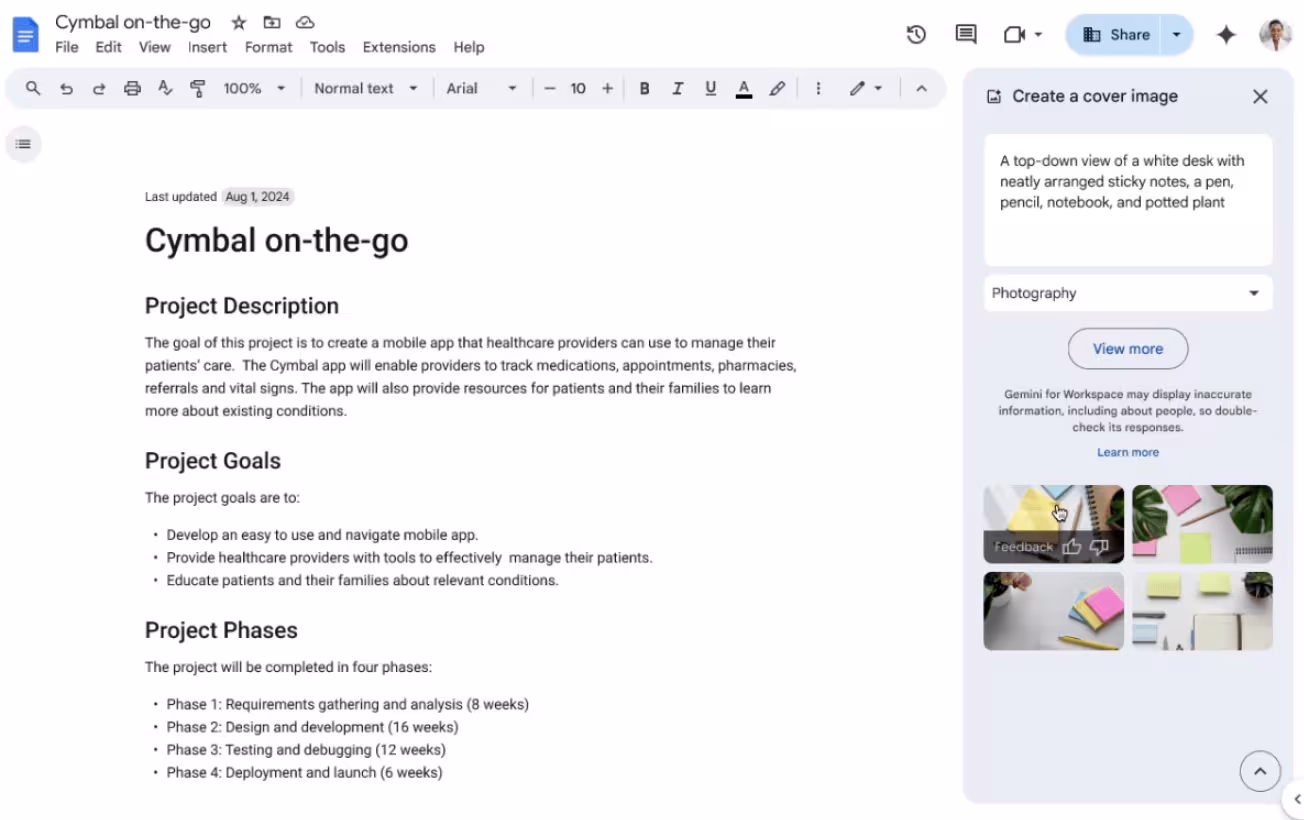Open the Extensions menu
This screenshot has height=820, width=1304.
tap(398, 47)
